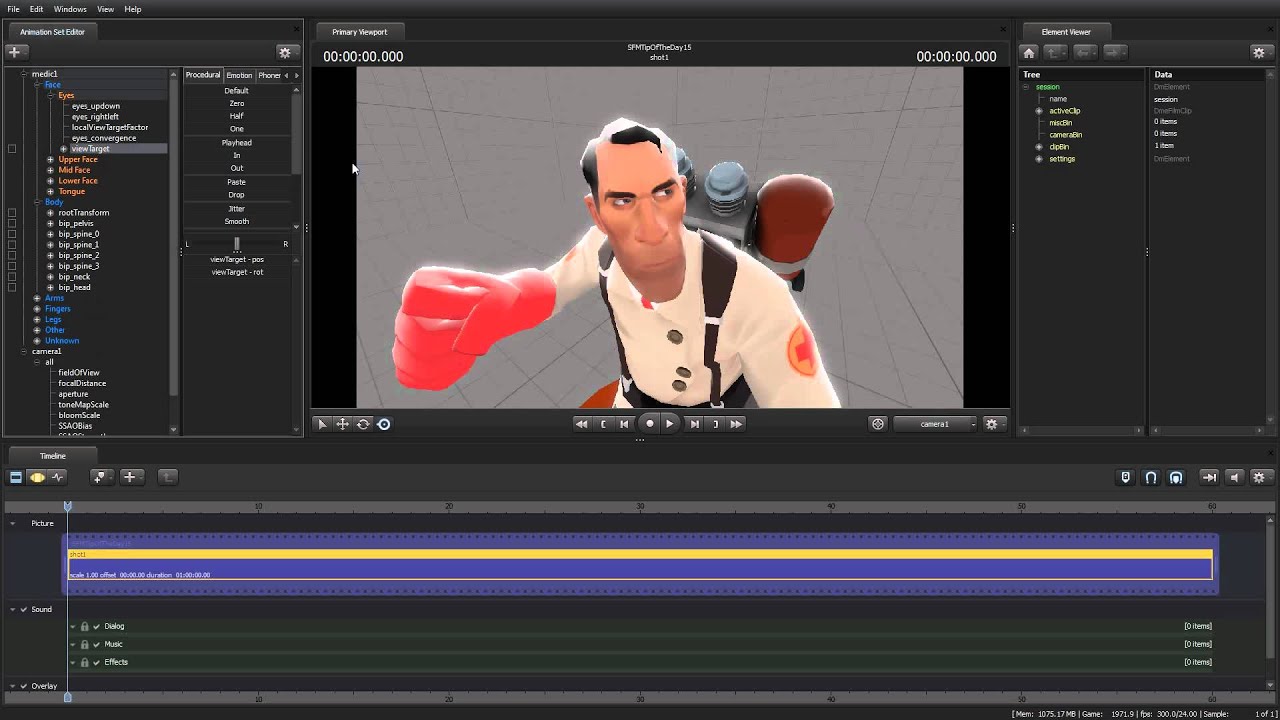This screenshot has width=1280, height=720.
Task: Click the camera target icon beside camera1
Action: pyautogui.click(x=878, y=424)
